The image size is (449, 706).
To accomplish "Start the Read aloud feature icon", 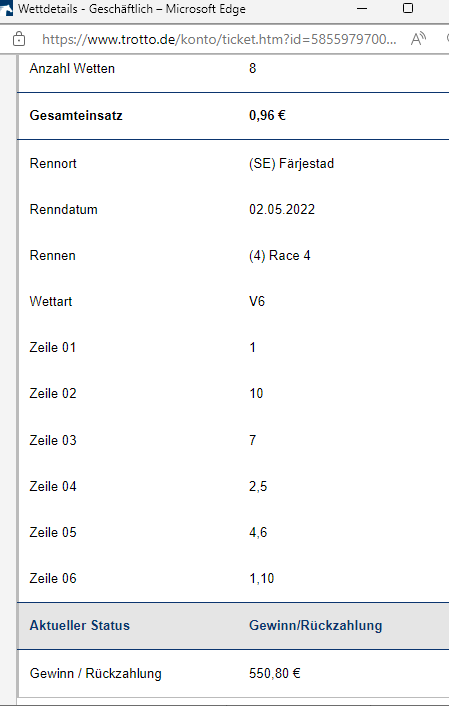I will click(x=418, y=39).
